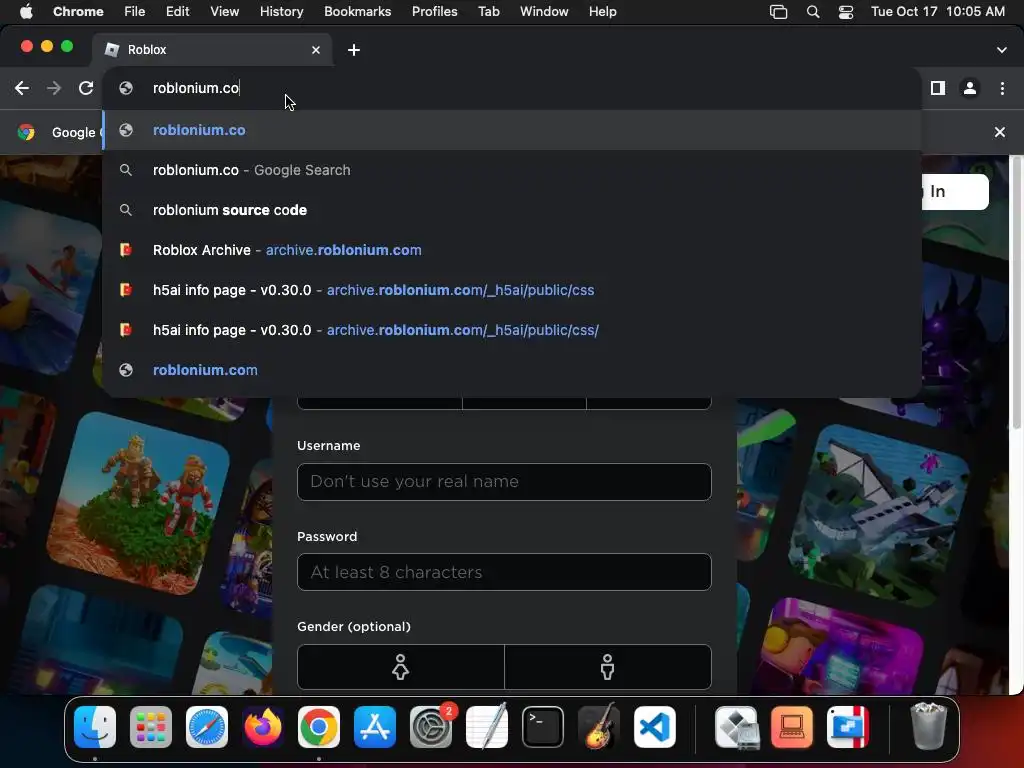Toggle the Chrome side panel icon
Viewport: 1024px width, 768px height.
(937, 88)
